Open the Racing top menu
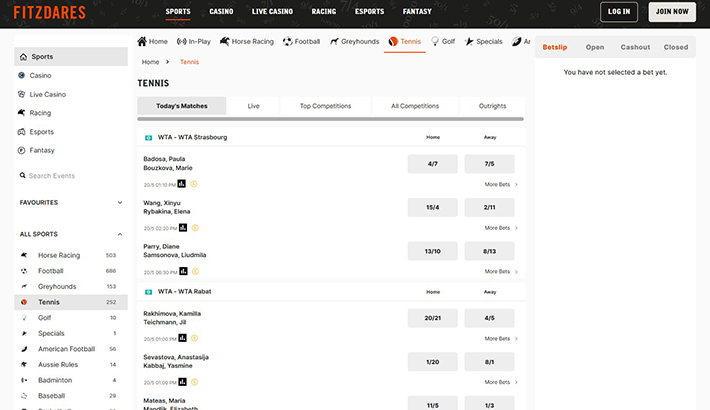Image resolution: width=710 pixels, height=410 pixels. [324, 11]
